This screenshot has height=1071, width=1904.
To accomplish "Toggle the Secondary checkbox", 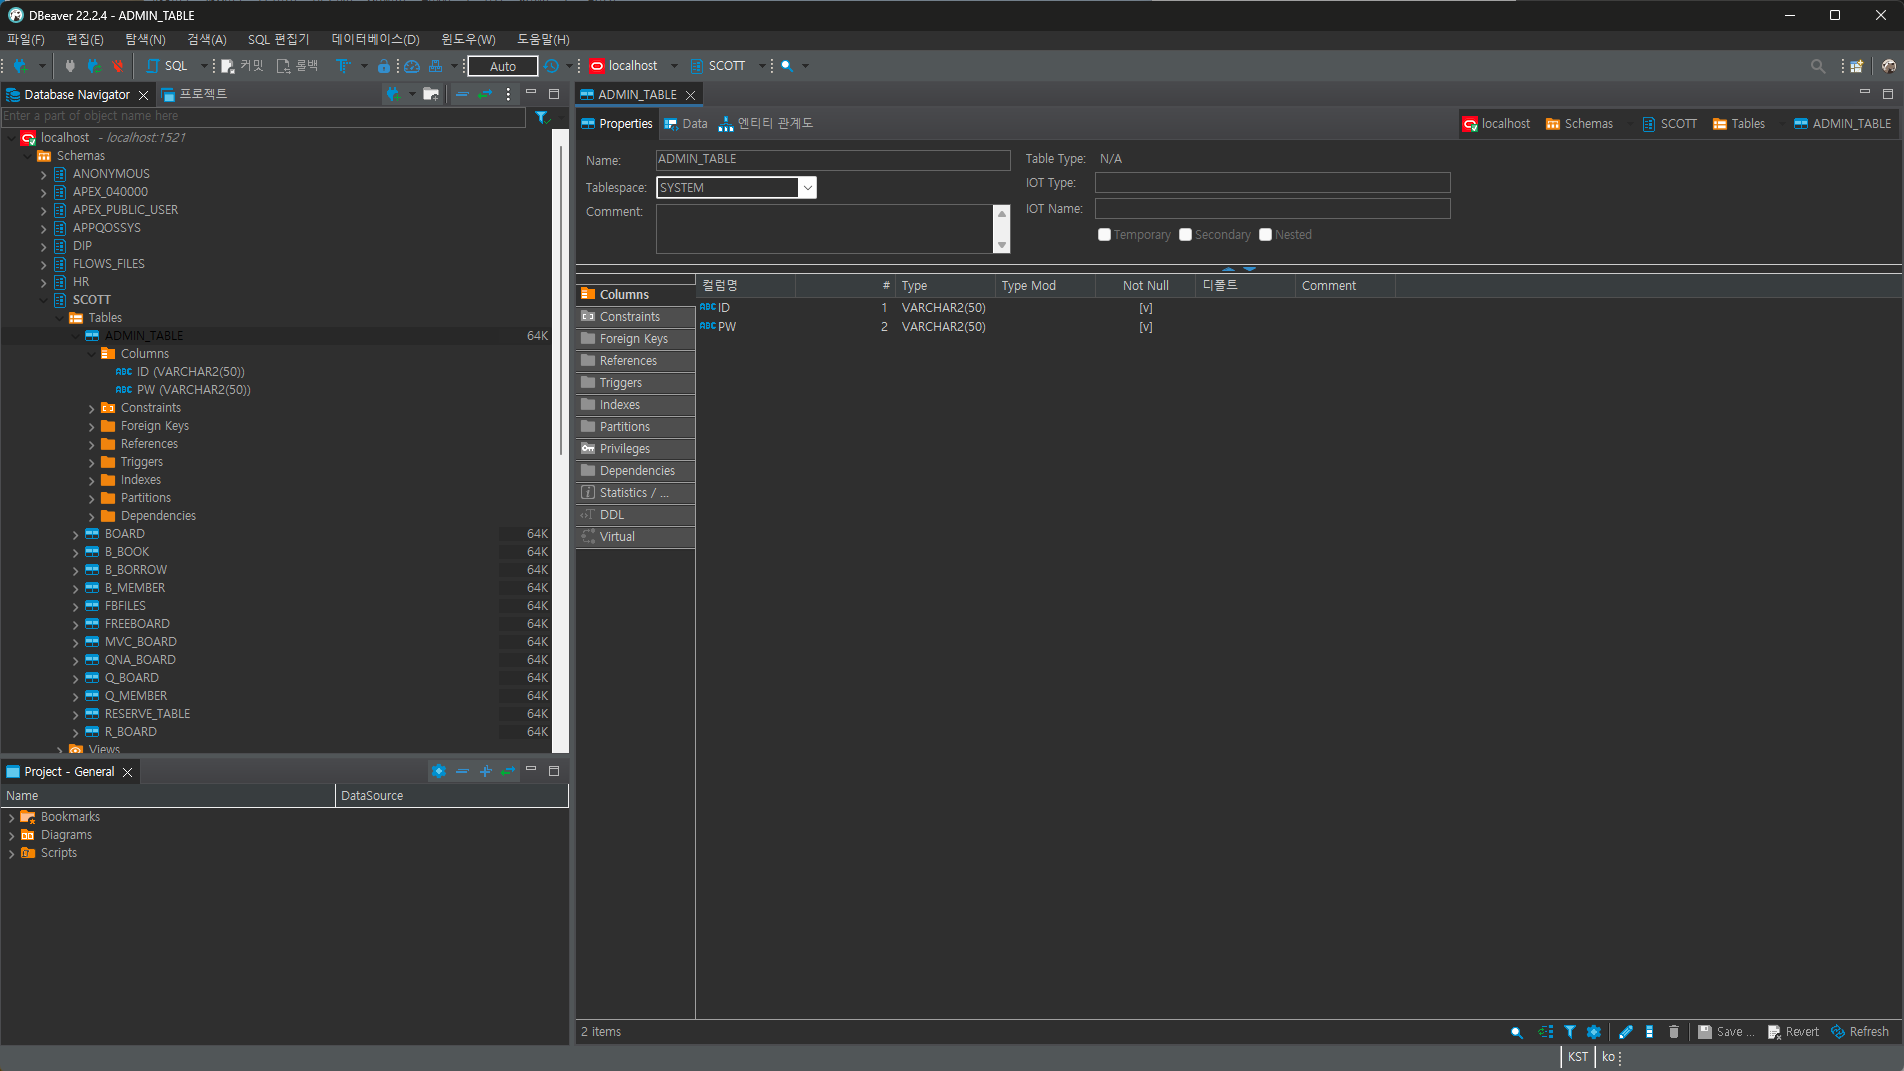I will [x=1185, y=235].
